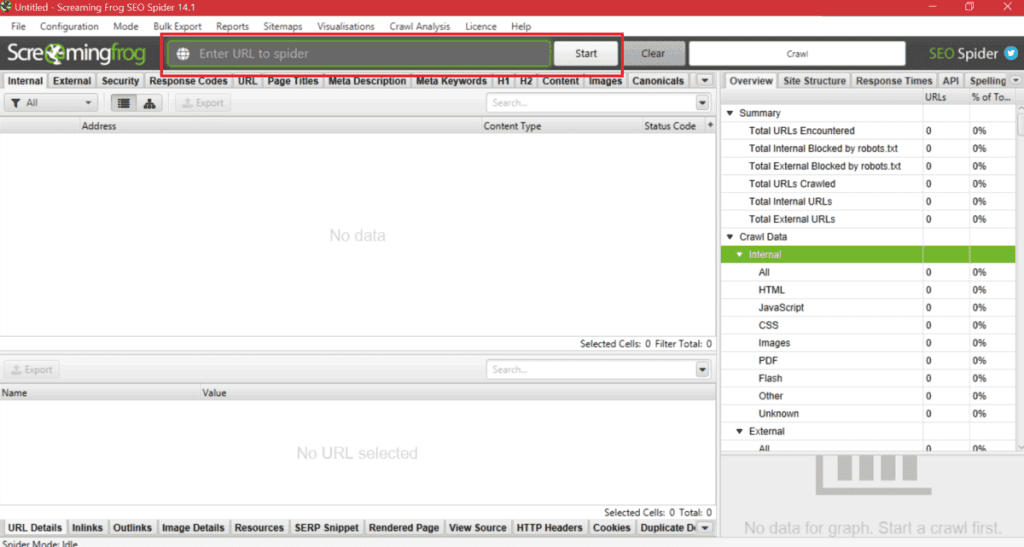Open the upper search box dropdown arrow
1024x547 pixels.
tap(702, 103)
